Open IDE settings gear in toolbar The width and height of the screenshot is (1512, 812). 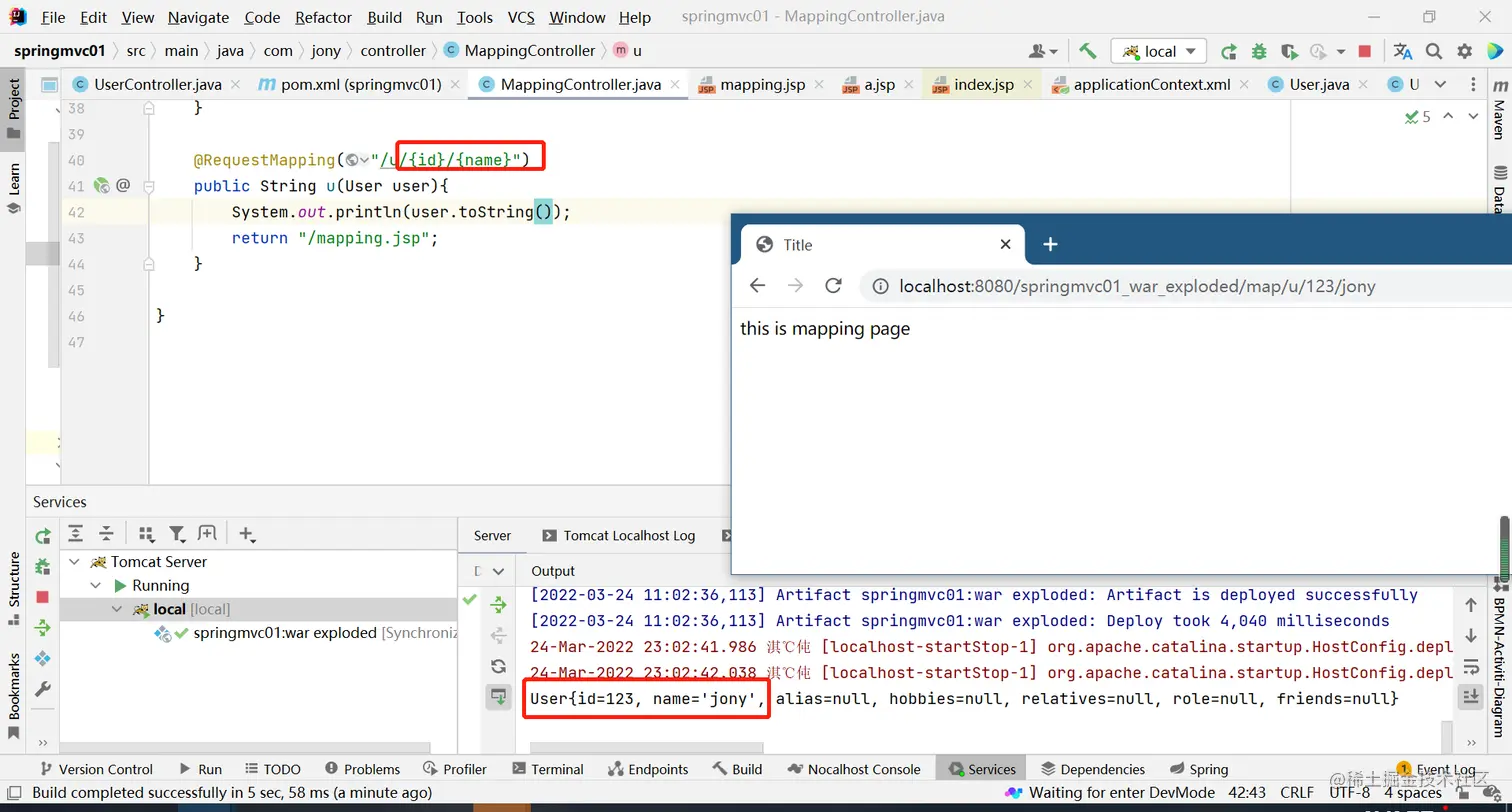click(1465, 51)
